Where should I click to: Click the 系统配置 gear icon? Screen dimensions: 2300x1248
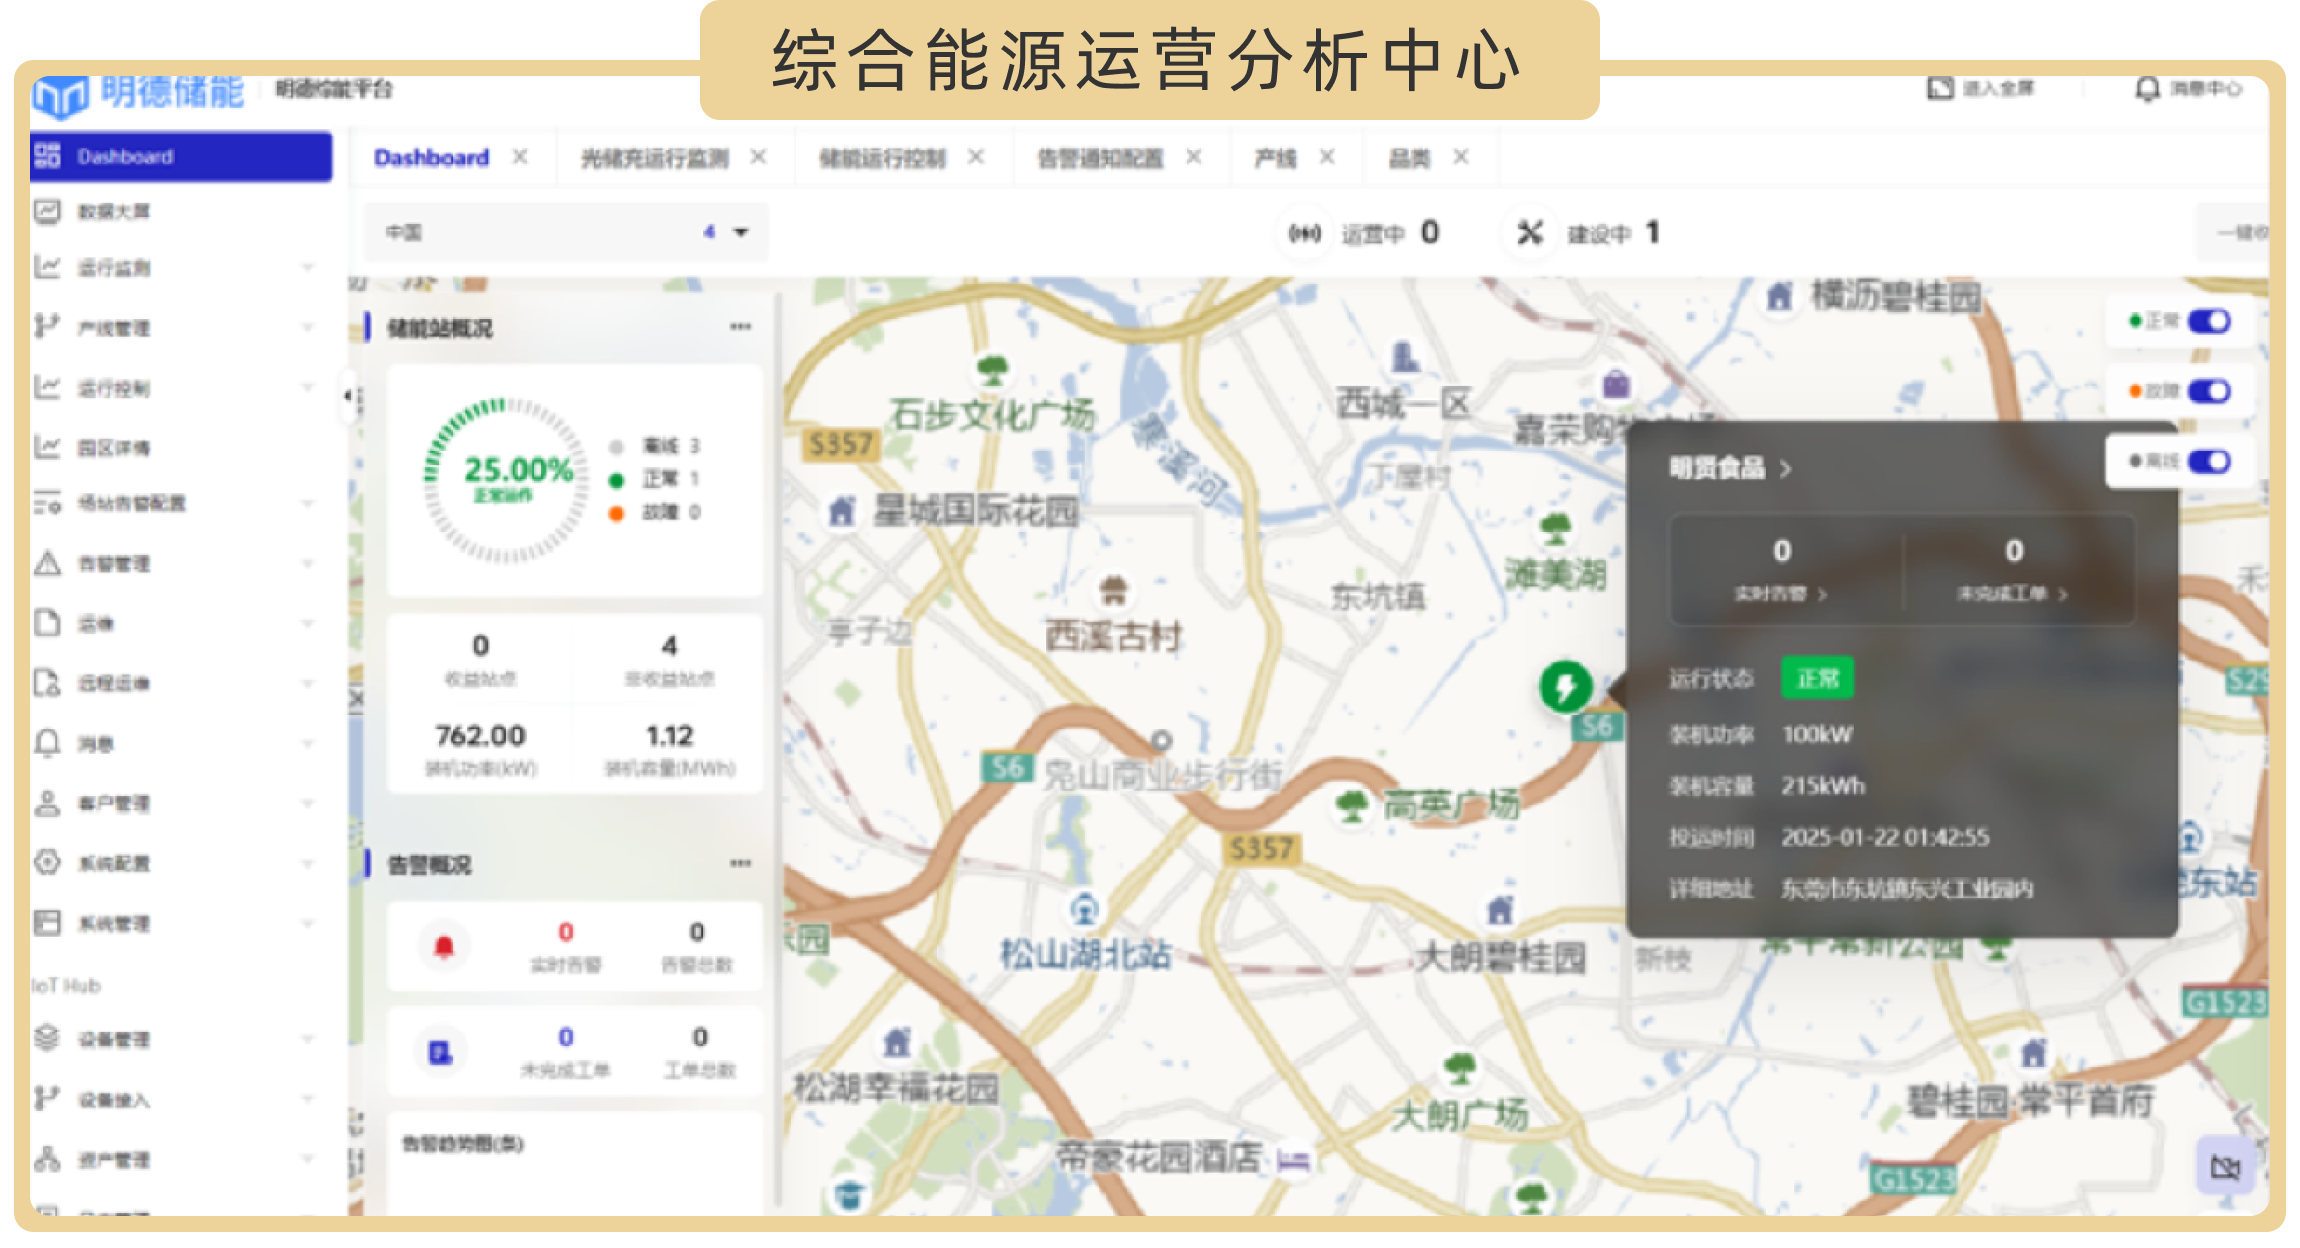coord(47,862)
